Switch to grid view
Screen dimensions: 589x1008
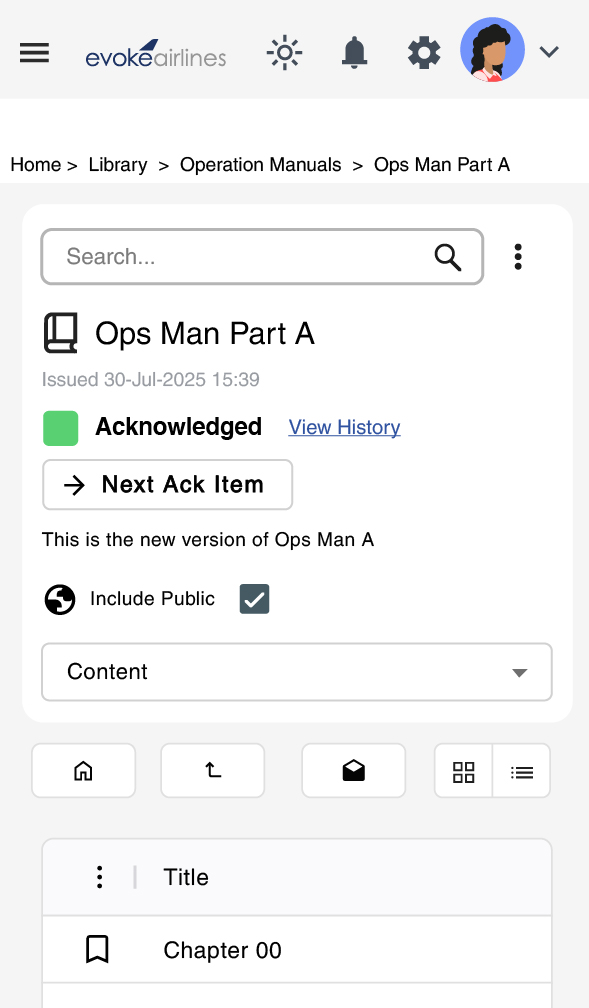coord(464,771)
